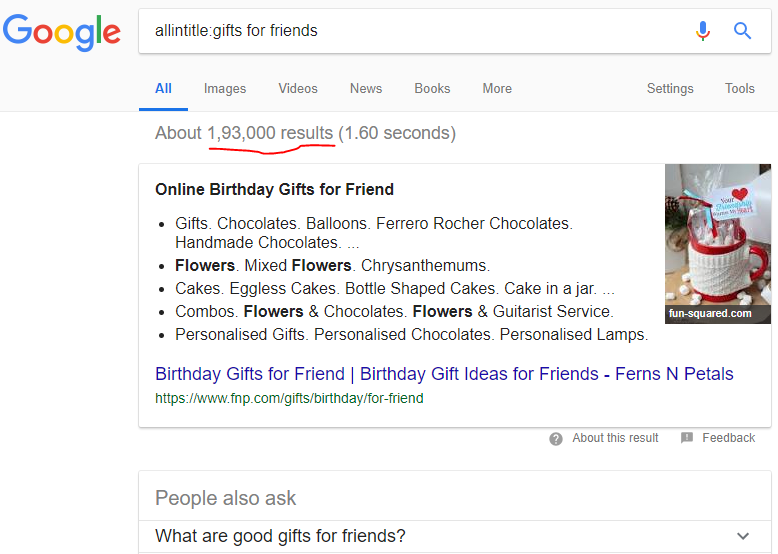778x554 pixels.
Task: Click the Feedback flag icon
Action: pos(687,438)
